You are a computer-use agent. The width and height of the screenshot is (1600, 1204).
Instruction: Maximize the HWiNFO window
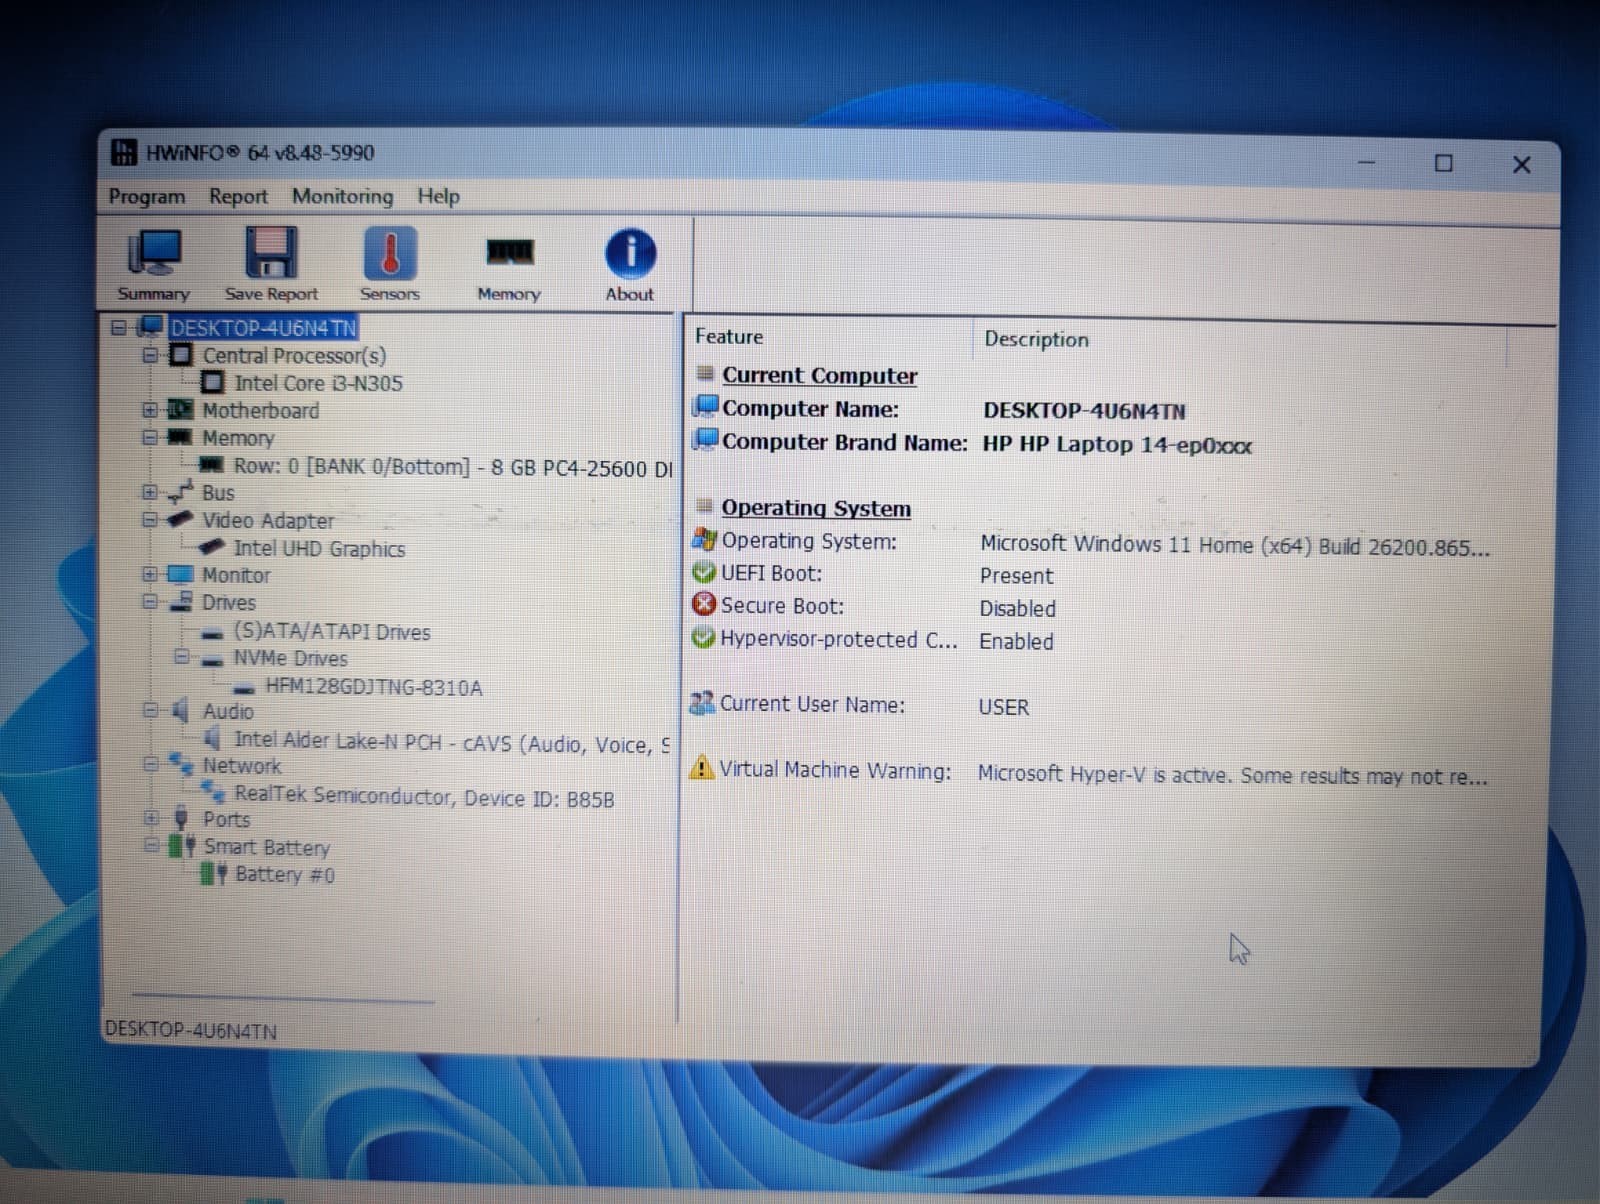[x=1444, y=163]
